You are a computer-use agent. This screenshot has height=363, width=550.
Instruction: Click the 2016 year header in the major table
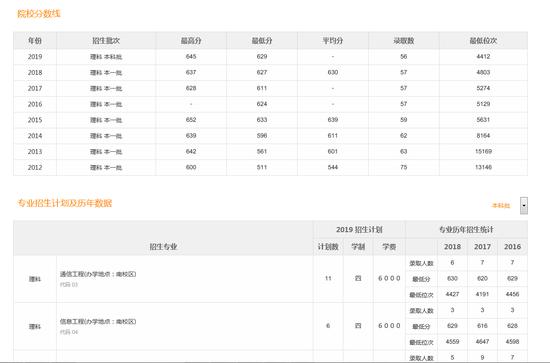(512, 247)
